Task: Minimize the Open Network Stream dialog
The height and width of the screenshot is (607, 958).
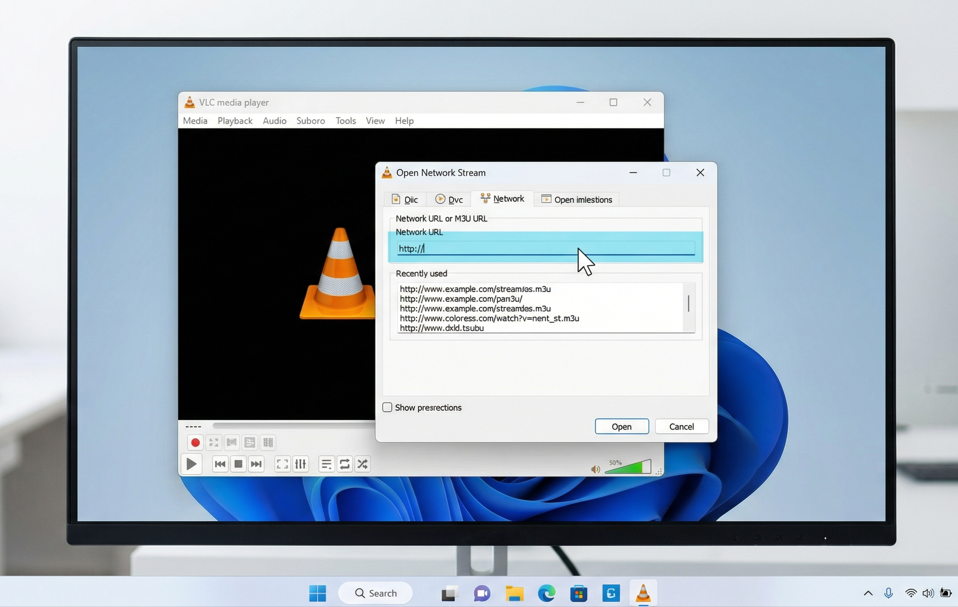Action: (633, 173)
